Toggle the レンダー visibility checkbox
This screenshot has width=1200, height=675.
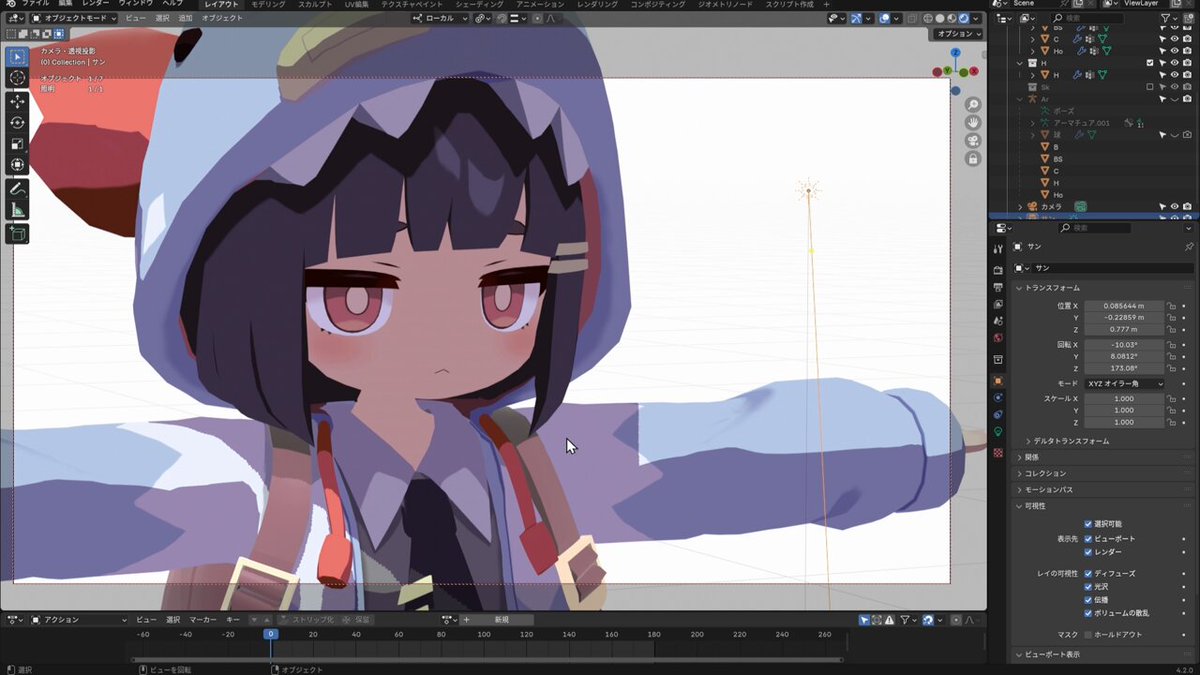(1088, 552)
